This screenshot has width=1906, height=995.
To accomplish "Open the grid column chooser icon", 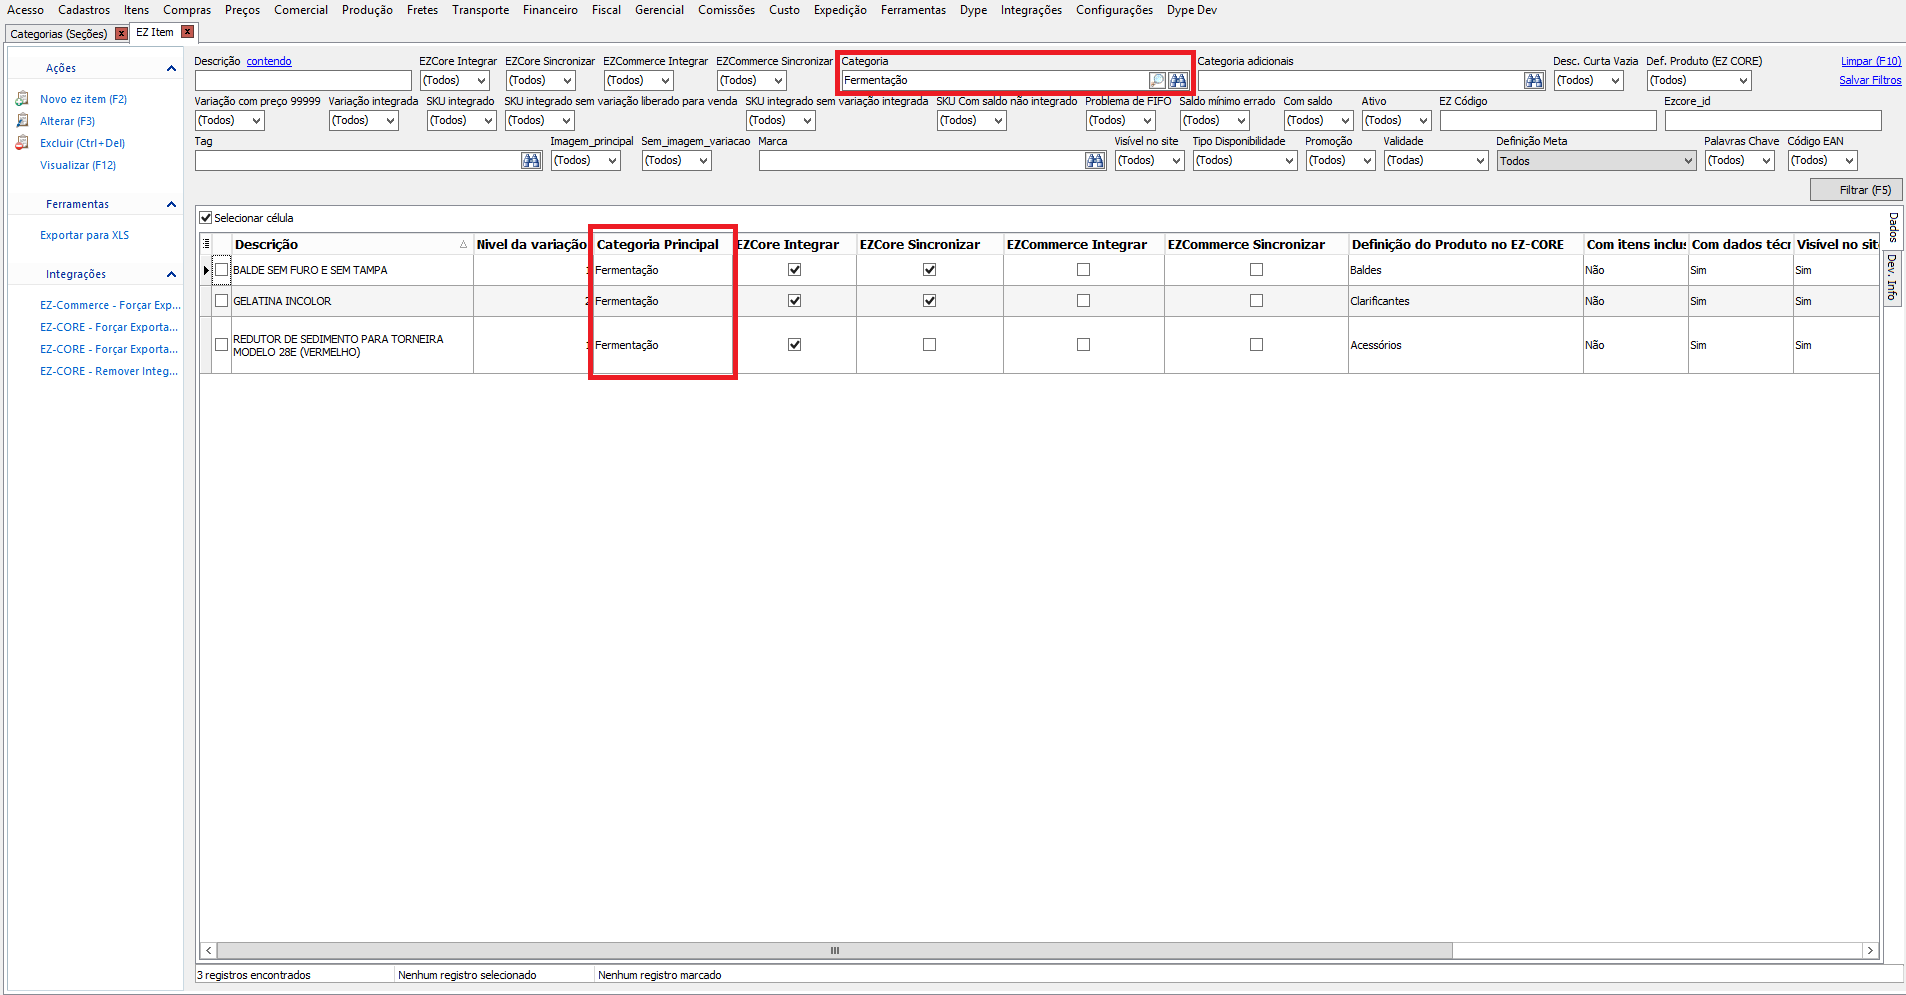I will pos(206,244).
